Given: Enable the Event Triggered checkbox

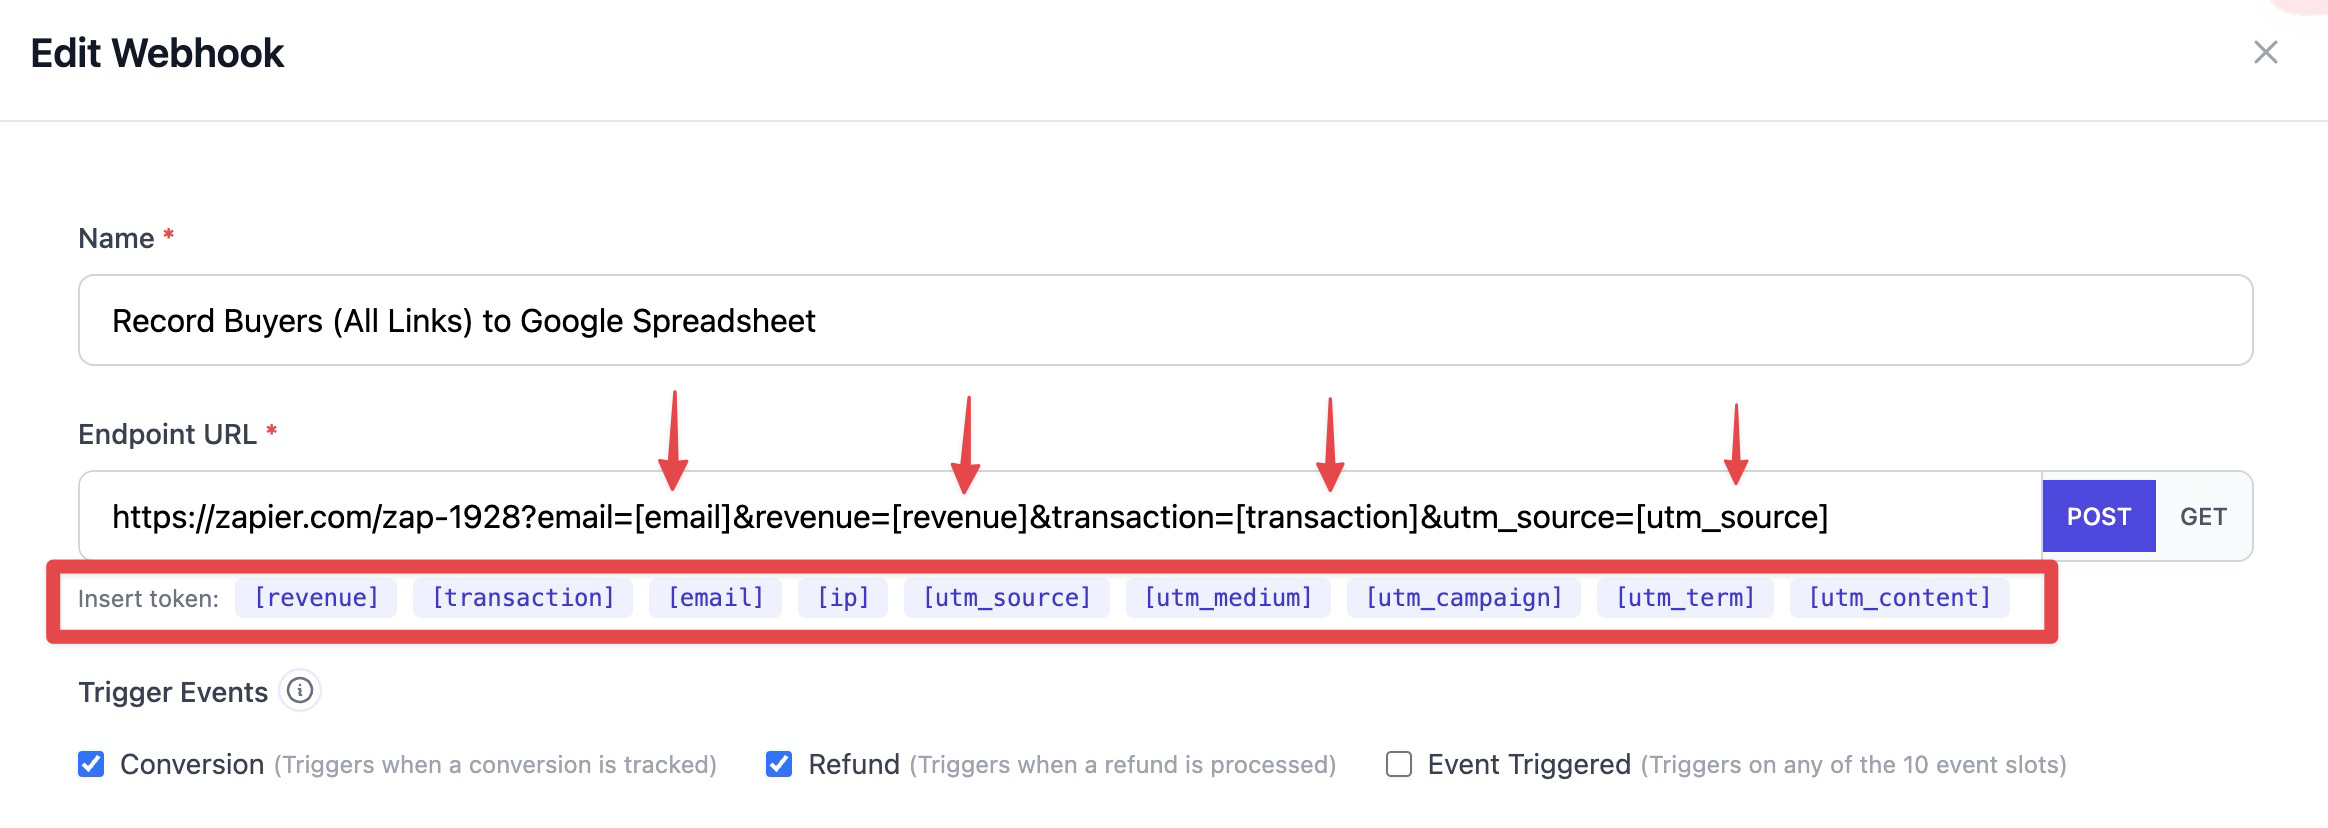Looking at the screenshot, I should click(1399, 764).
